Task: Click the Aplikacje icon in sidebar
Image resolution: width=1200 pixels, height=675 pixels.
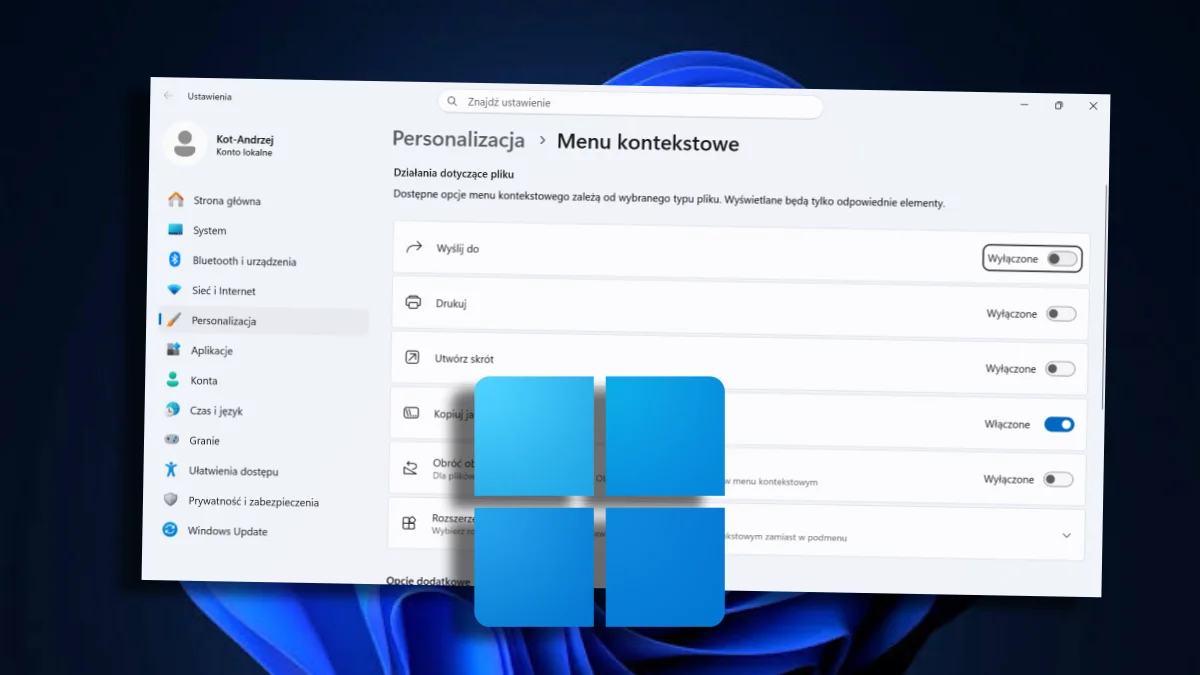Action: tap(173, 350)
